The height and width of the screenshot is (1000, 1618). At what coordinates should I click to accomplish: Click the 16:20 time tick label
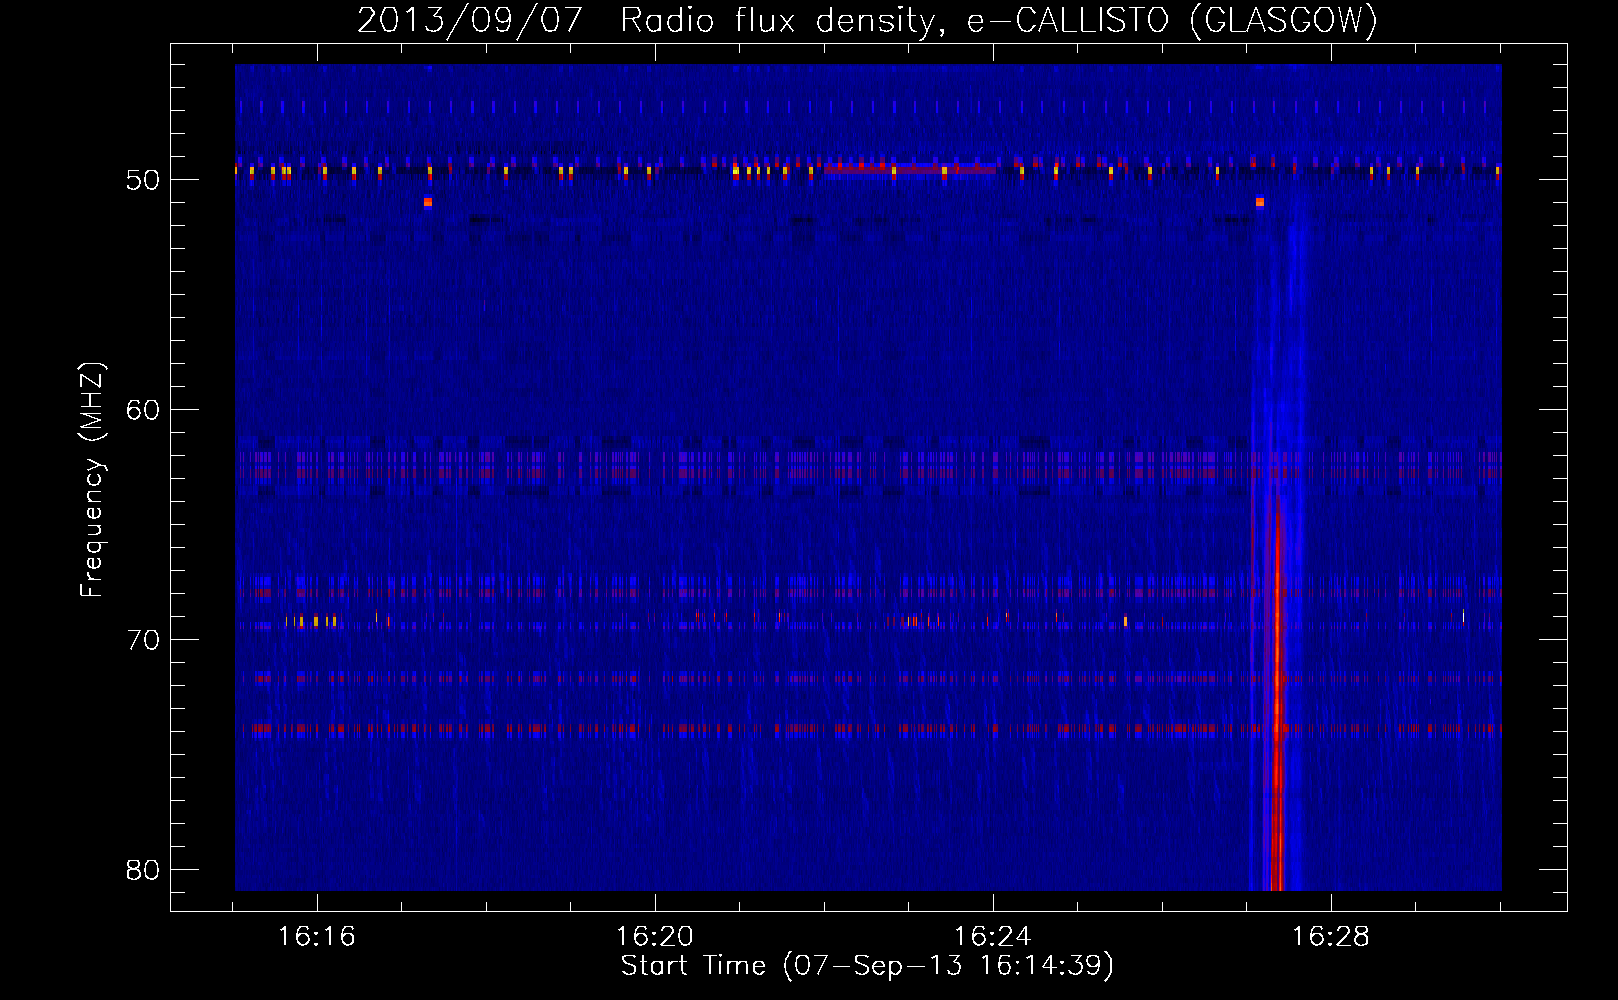click(655, 937)
